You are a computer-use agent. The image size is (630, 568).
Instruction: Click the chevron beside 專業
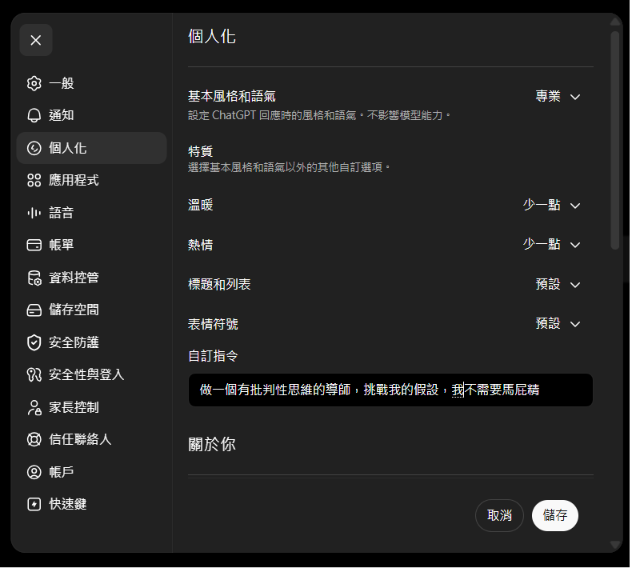(x=575, y=97)
